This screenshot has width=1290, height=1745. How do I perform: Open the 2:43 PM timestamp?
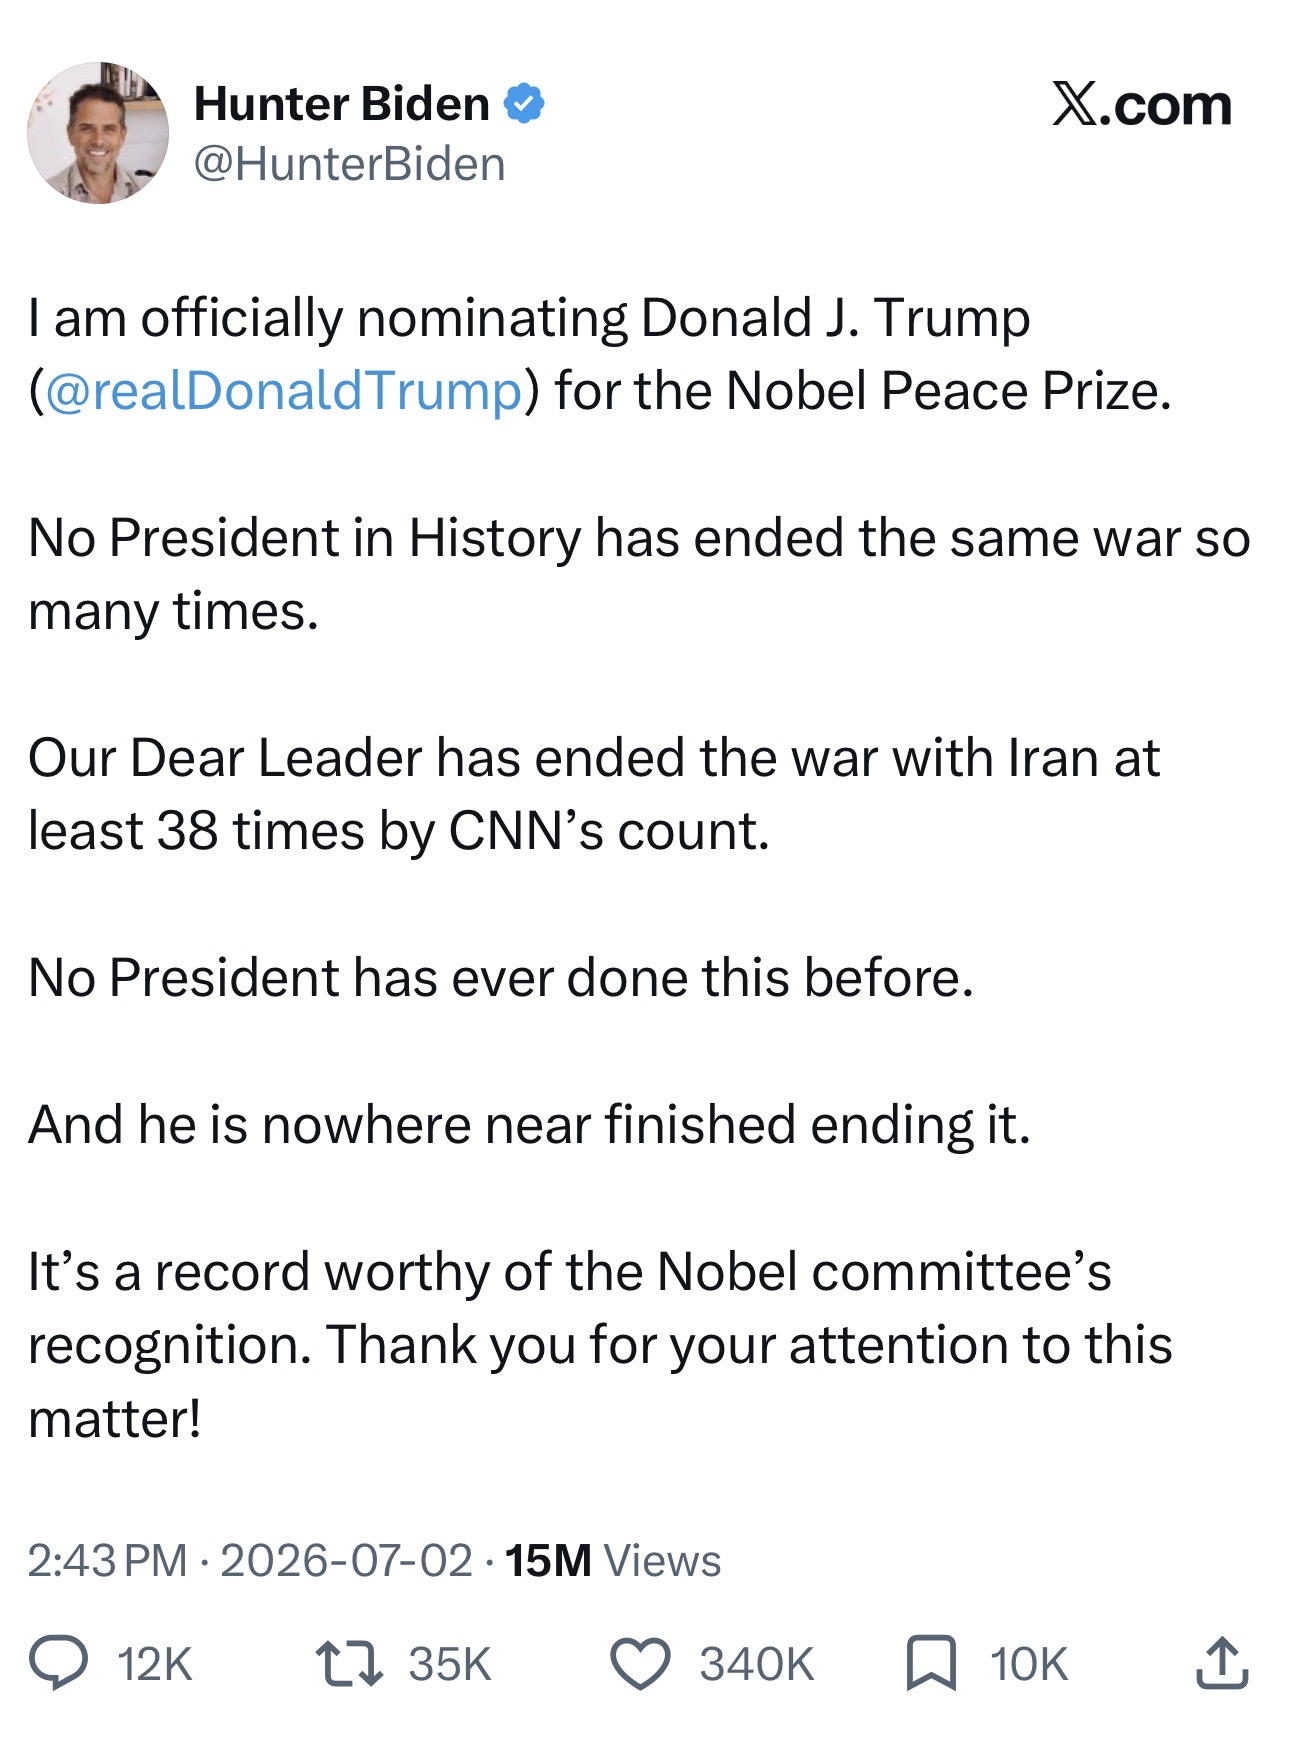[x=107, y=1560]
